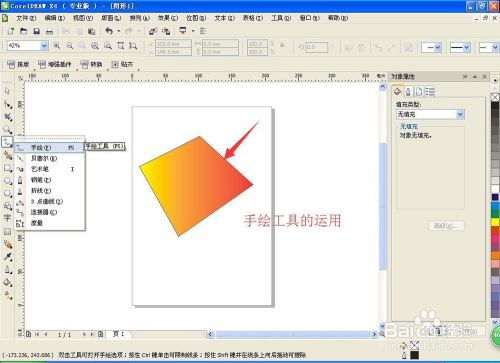This screenshot has height=363, width=500.
Task: Open the zoom level 42% dropdown
Action: [44, 46]
